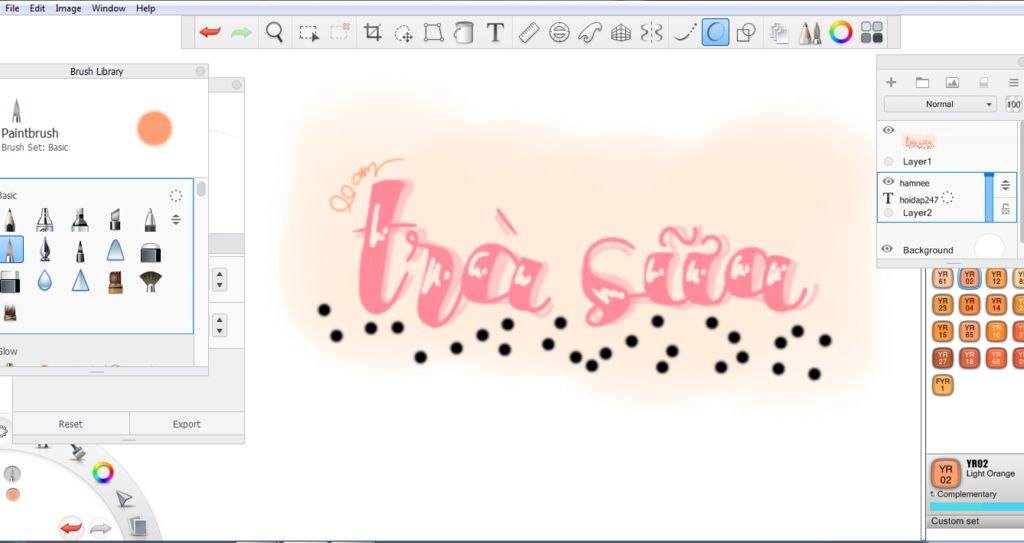Select the Crop tool
The width and height of the screenshot is (1024, 543).
pos(373,32)
